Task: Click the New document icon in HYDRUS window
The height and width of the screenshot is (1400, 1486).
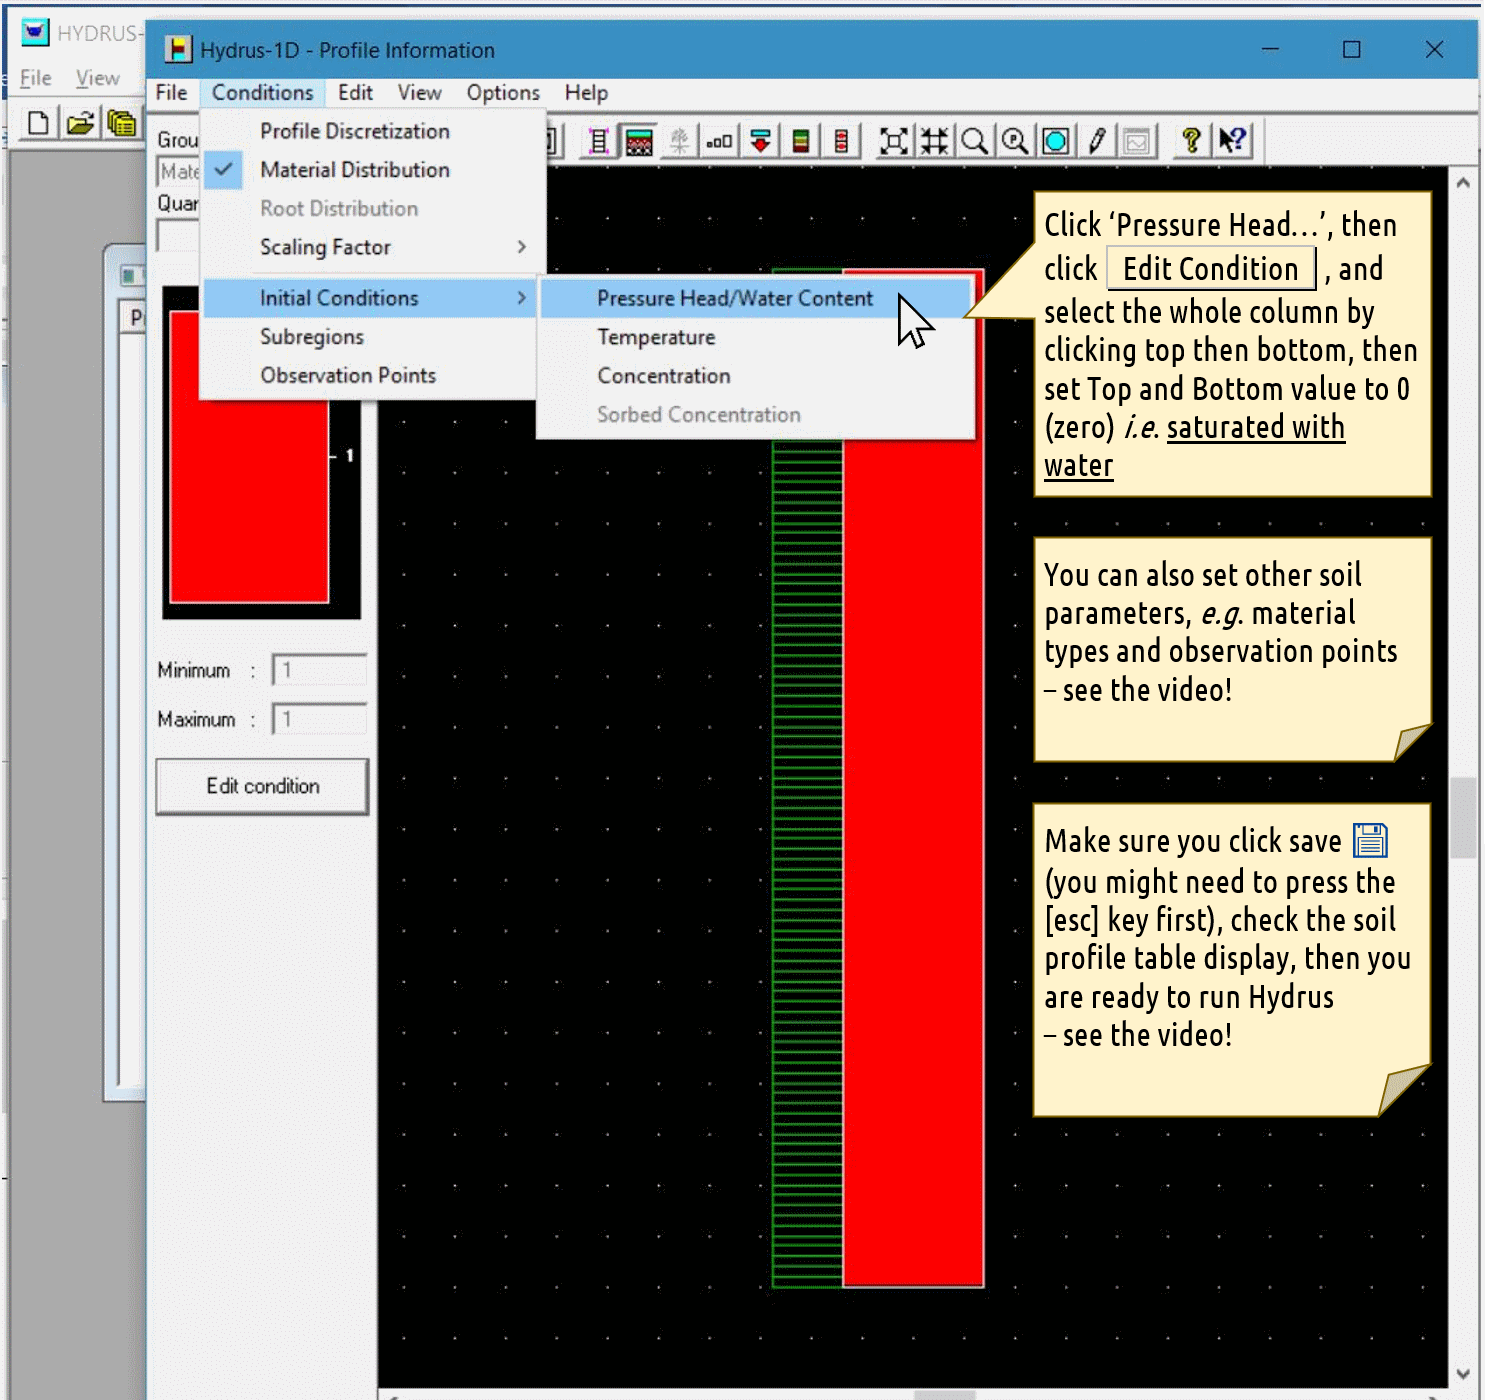Action: pyautogui.click(x=38, y=123)
